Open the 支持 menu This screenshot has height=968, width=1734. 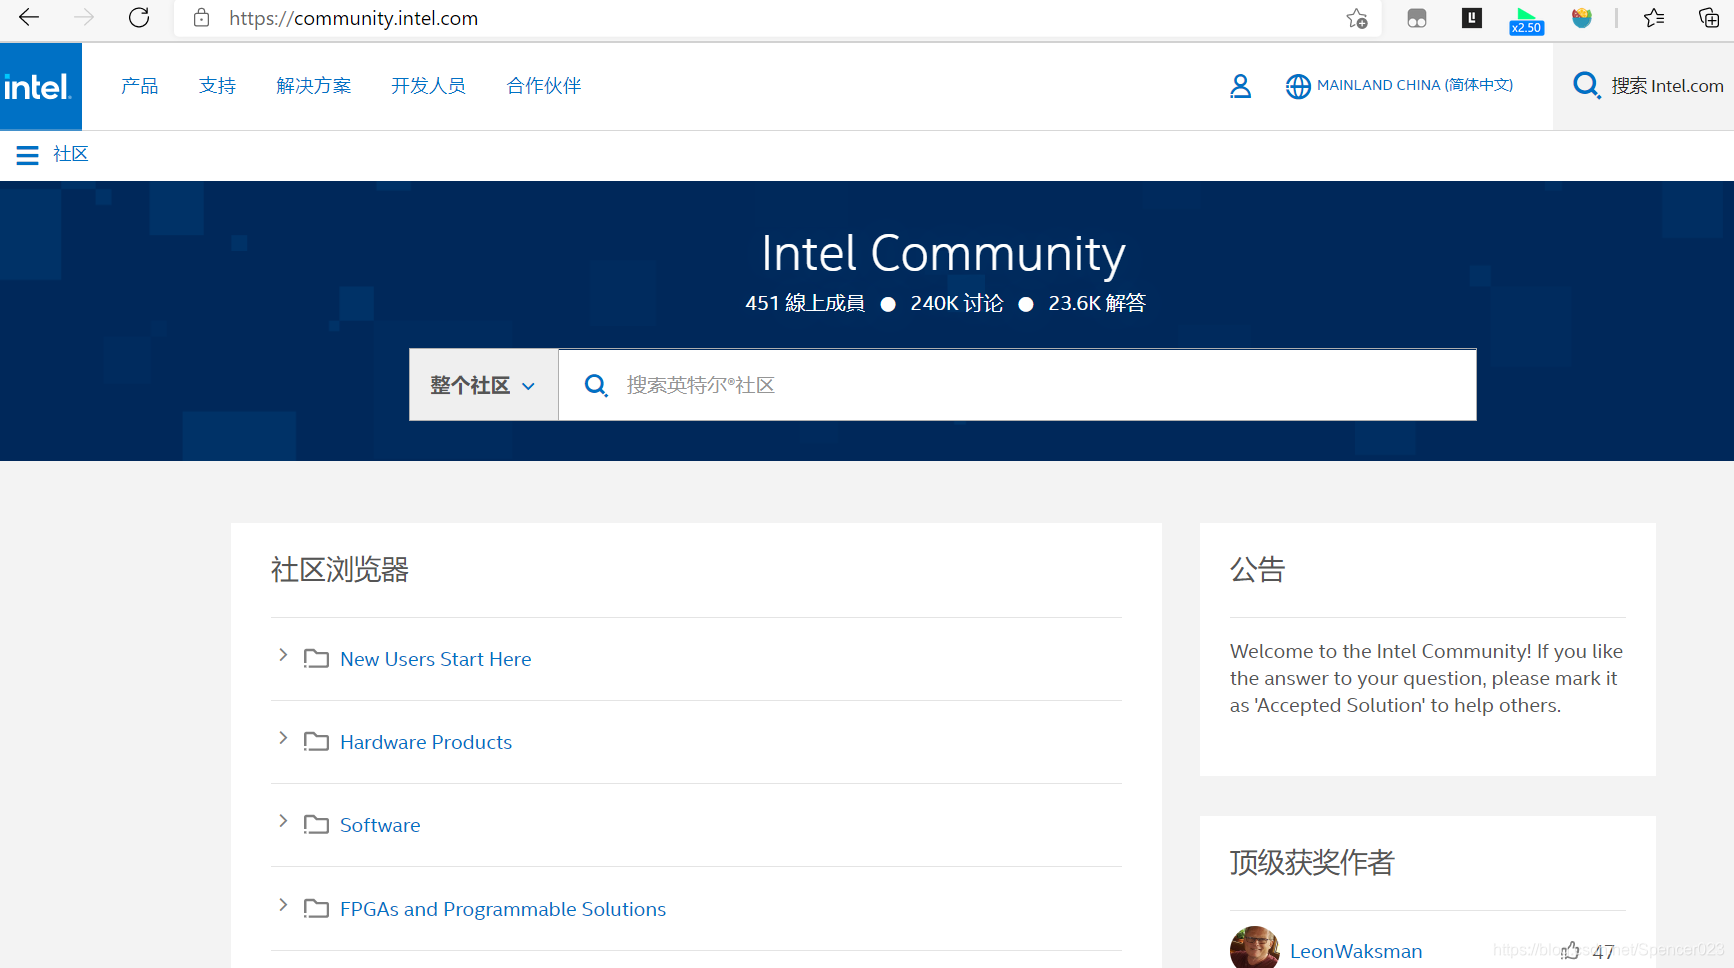click(x=217, y=86)
